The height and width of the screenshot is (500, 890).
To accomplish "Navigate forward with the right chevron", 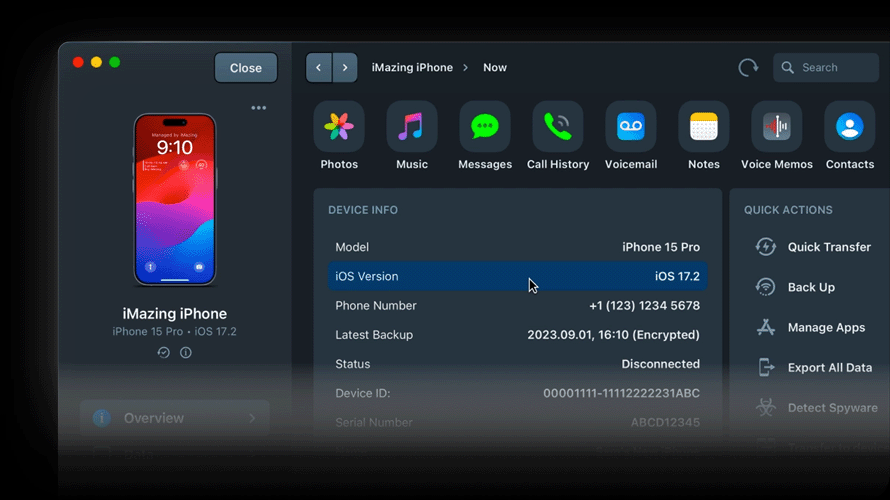I will click(345, 68).
